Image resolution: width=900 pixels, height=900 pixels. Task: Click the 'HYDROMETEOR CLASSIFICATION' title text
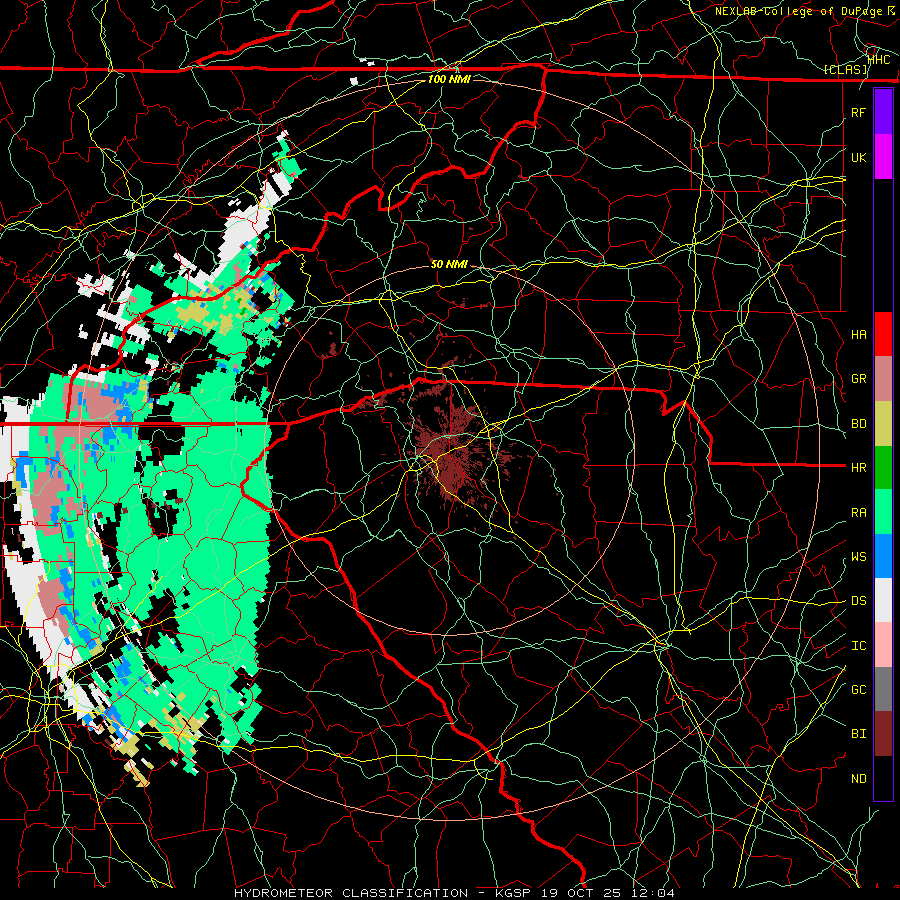(x=351, y=893)
